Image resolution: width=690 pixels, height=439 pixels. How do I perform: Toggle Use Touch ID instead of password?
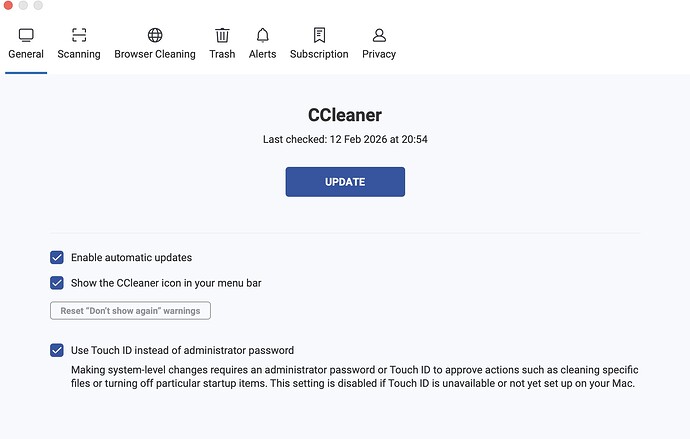[57, 350]
